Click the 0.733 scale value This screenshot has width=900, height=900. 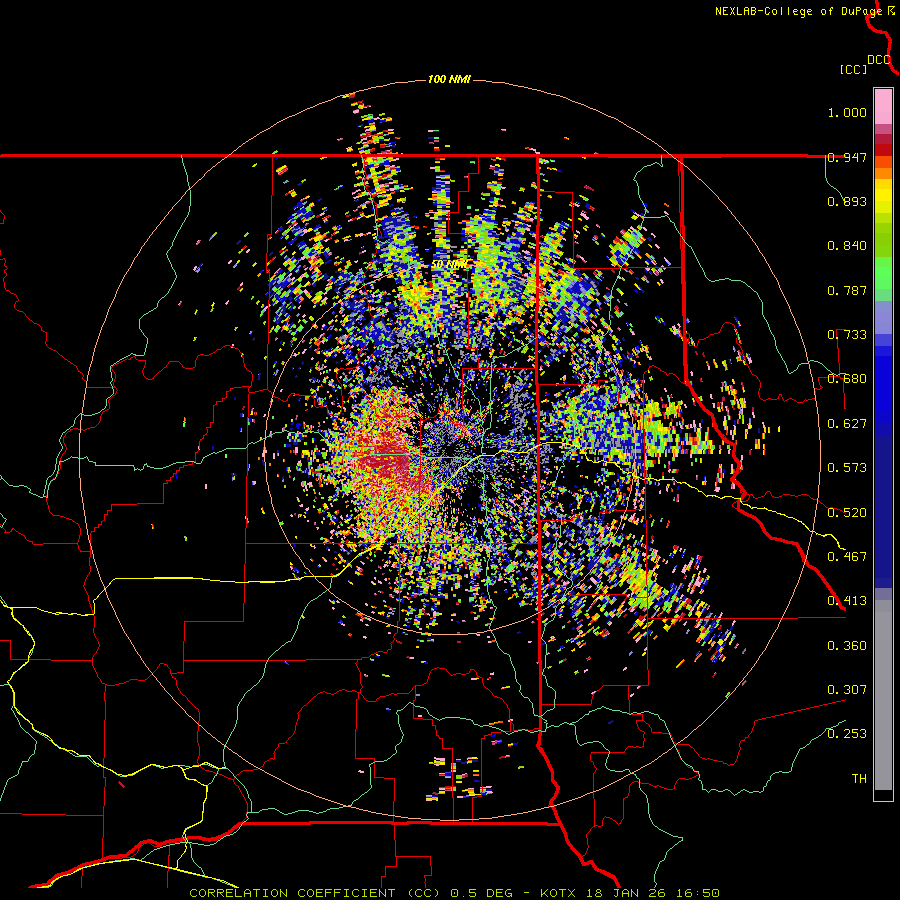[847, 335]
